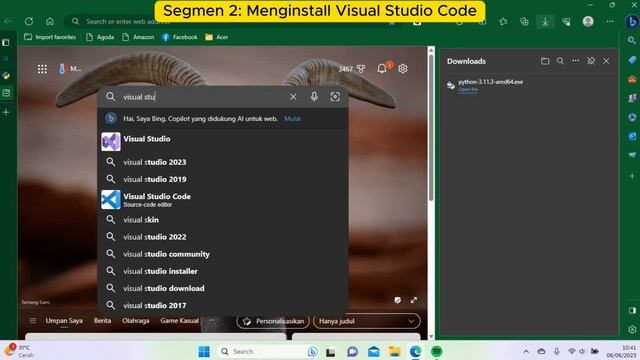
Task: Open File Explorer from taskbar
Action: point(395,351)
